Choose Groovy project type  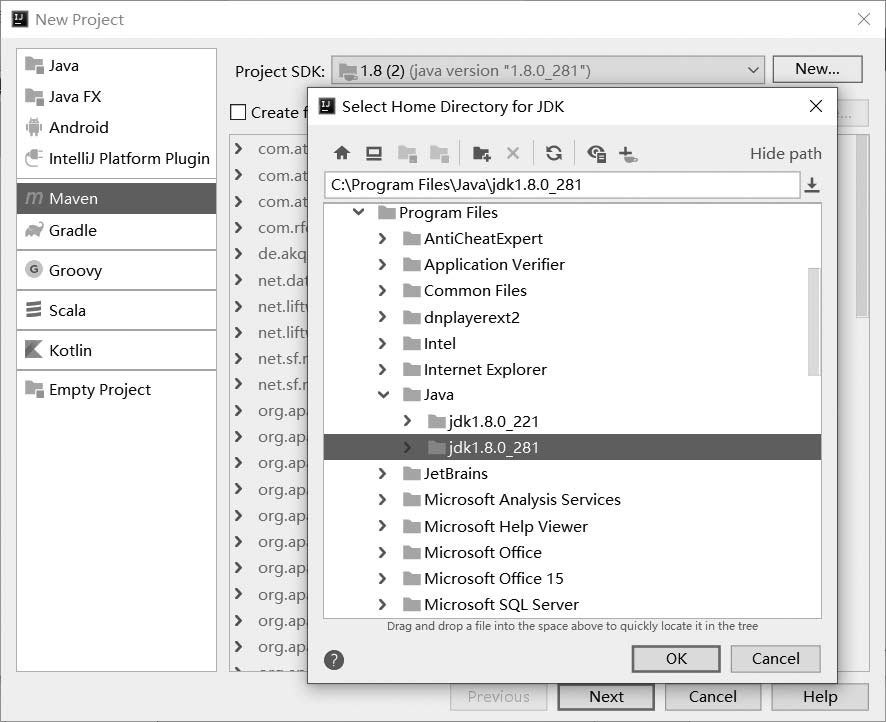tap(116, 270)
